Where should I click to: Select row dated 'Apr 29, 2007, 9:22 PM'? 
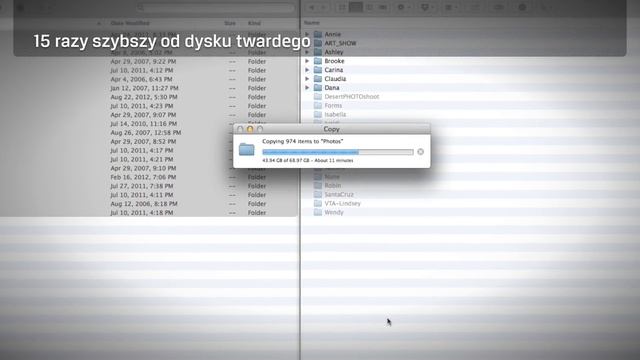click(149, 62)
